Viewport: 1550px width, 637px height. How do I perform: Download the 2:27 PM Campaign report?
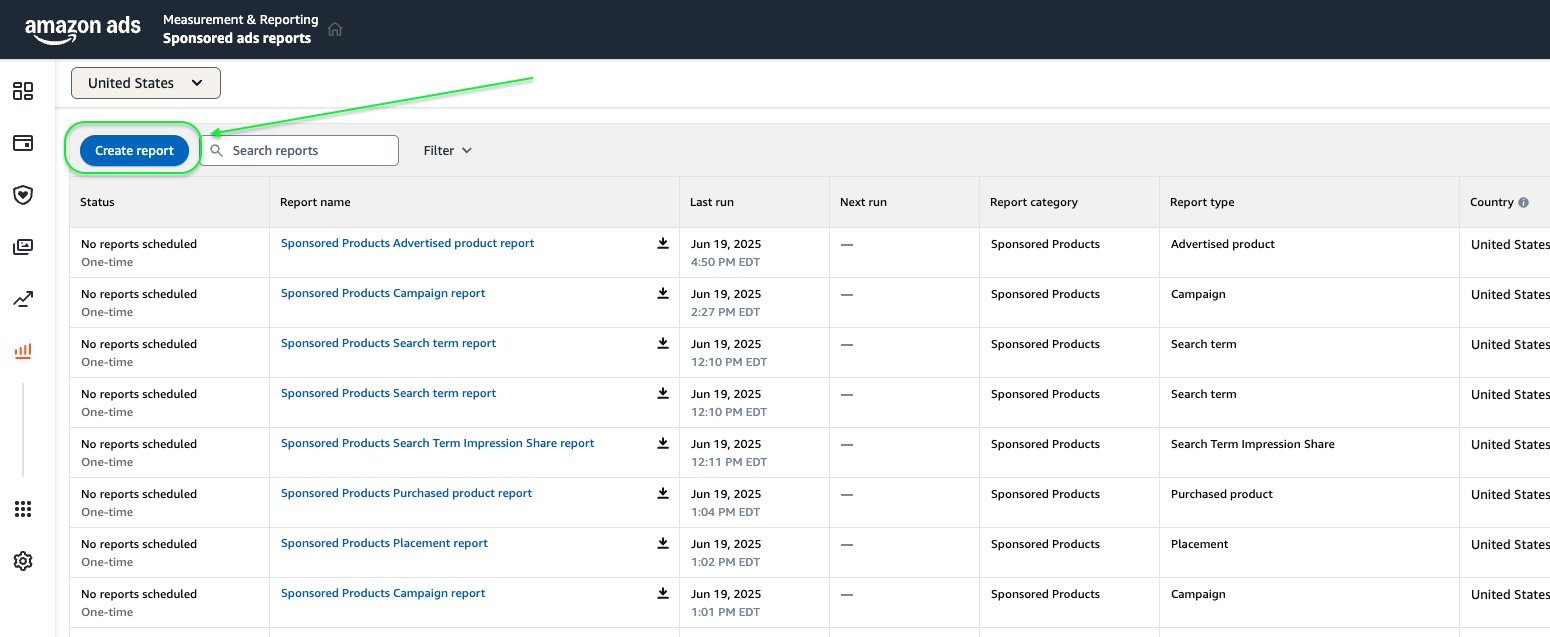tap(662, 293)
